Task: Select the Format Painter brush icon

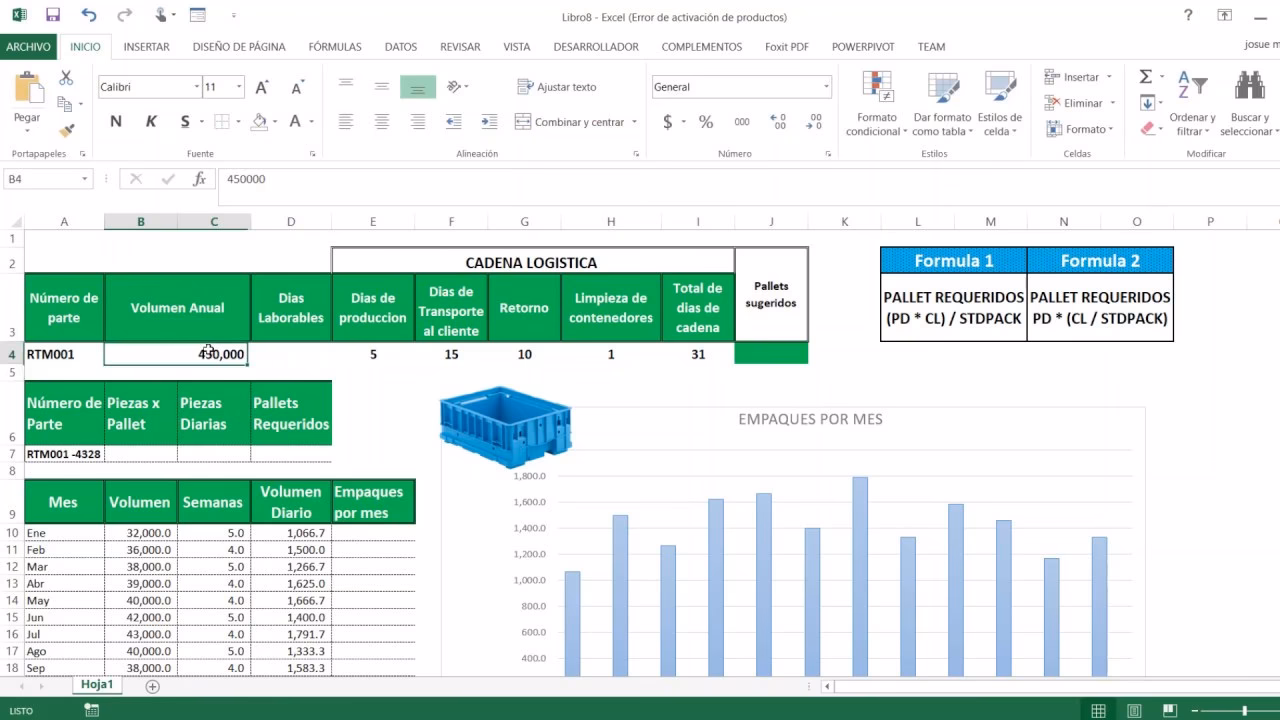Action: [66, 130]
